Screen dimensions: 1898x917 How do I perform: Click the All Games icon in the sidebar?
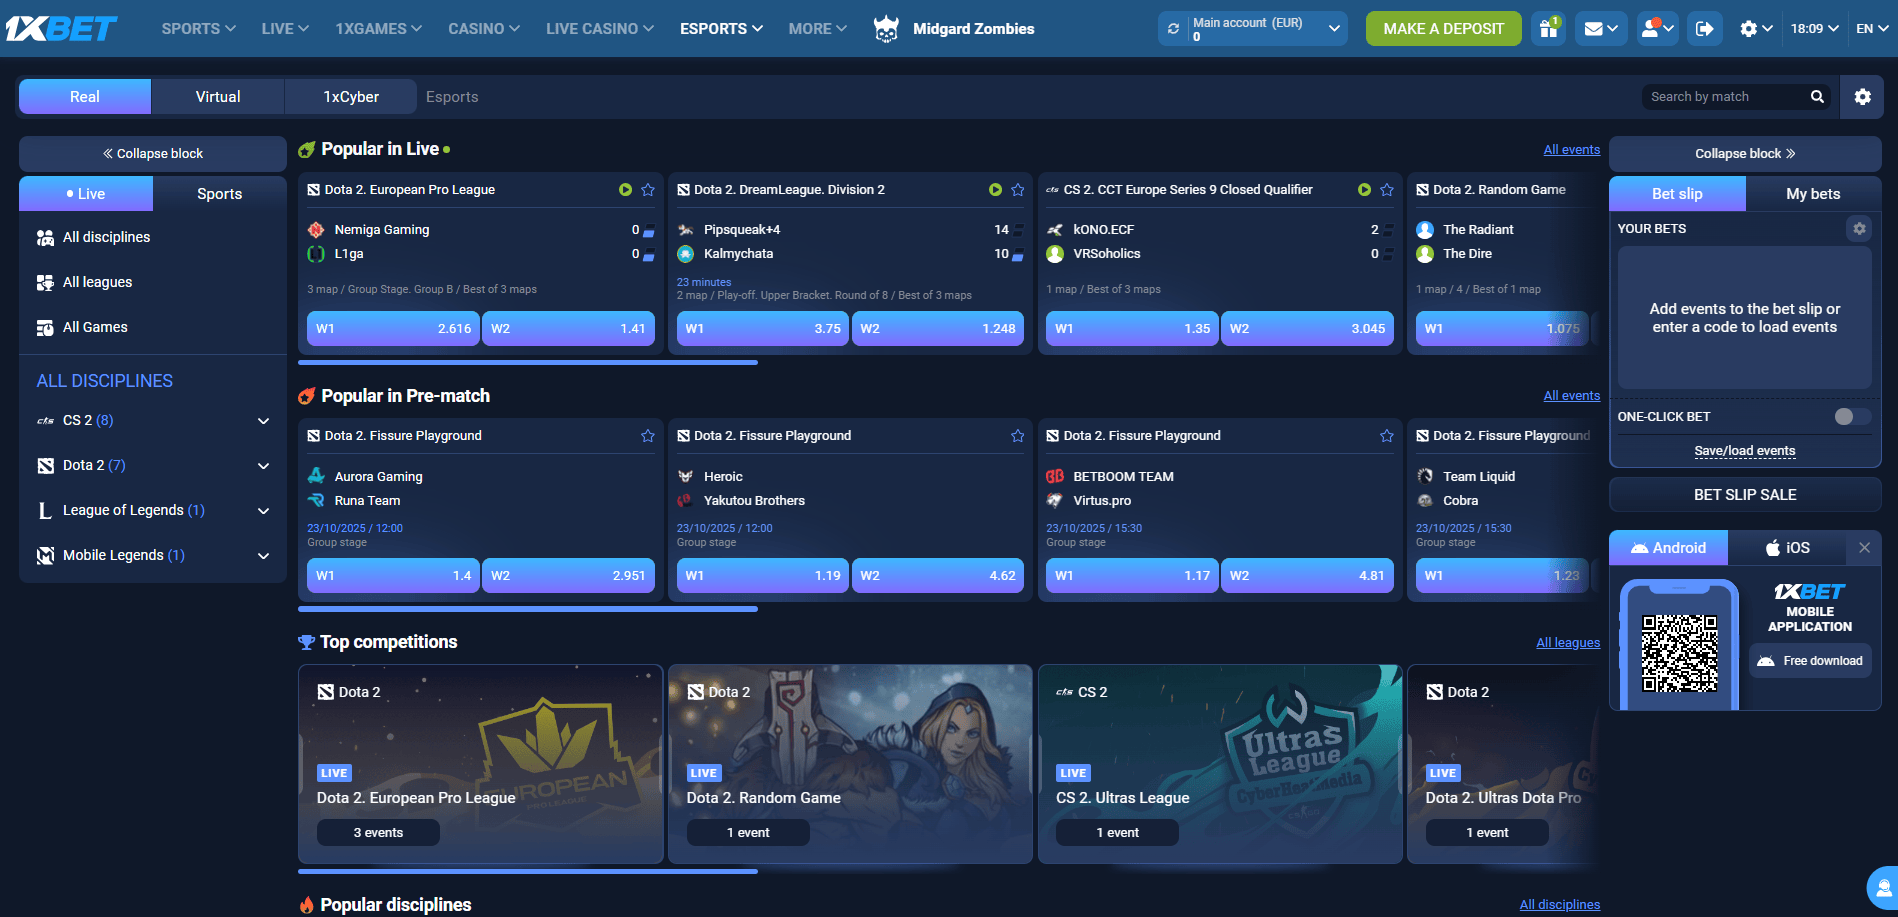pos(45,327)
